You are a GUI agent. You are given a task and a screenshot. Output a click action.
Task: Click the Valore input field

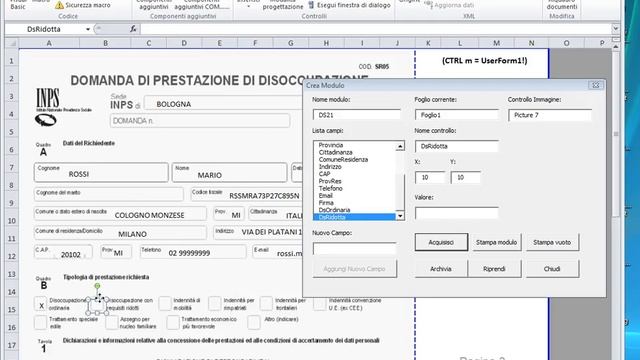457,213
